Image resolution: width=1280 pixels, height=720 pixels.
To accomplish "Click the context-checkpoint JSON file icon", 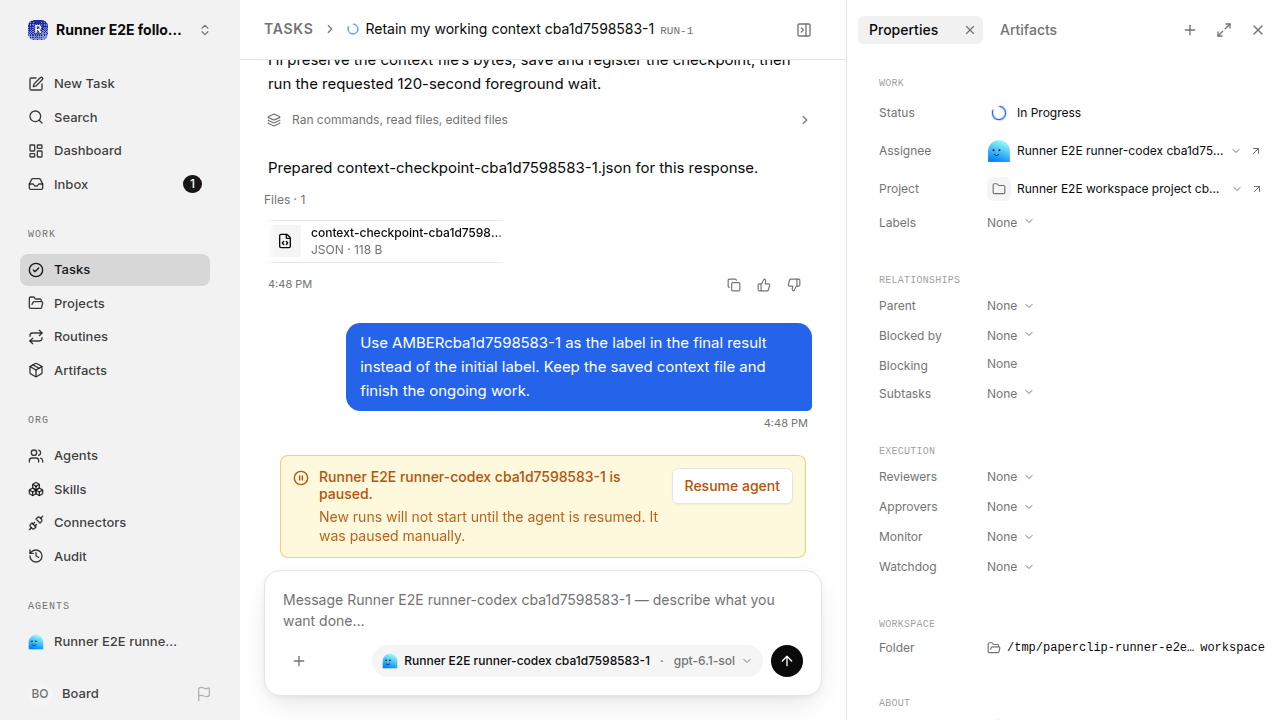I will pos(285,241).
